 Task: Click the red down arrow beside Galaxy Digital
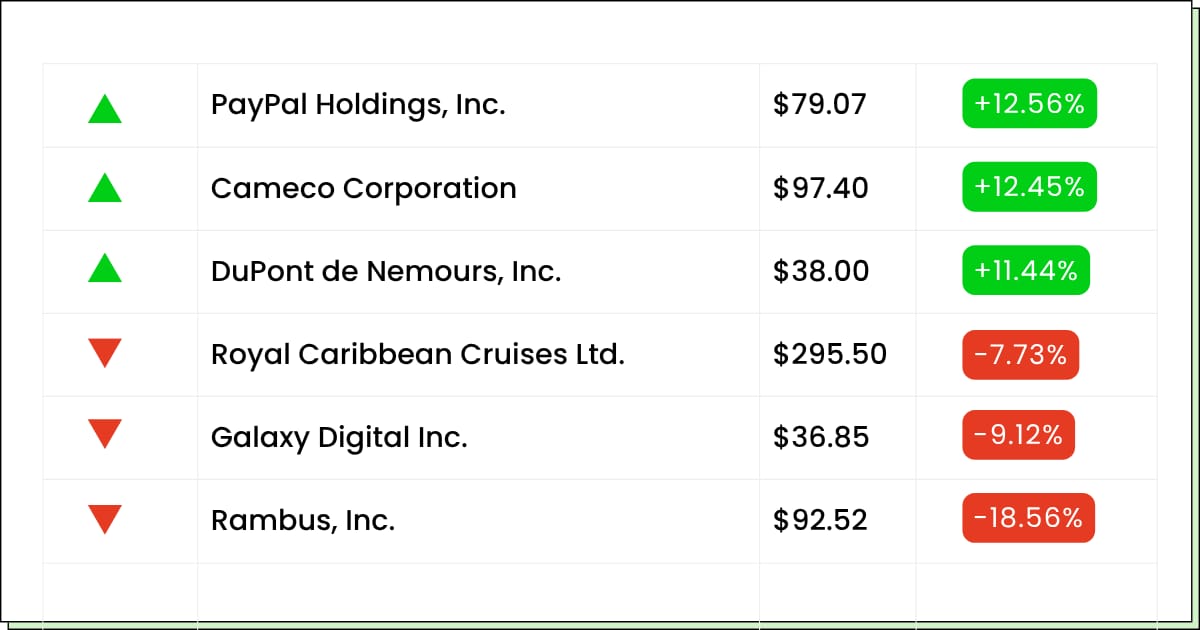click(x=105, y=434)
